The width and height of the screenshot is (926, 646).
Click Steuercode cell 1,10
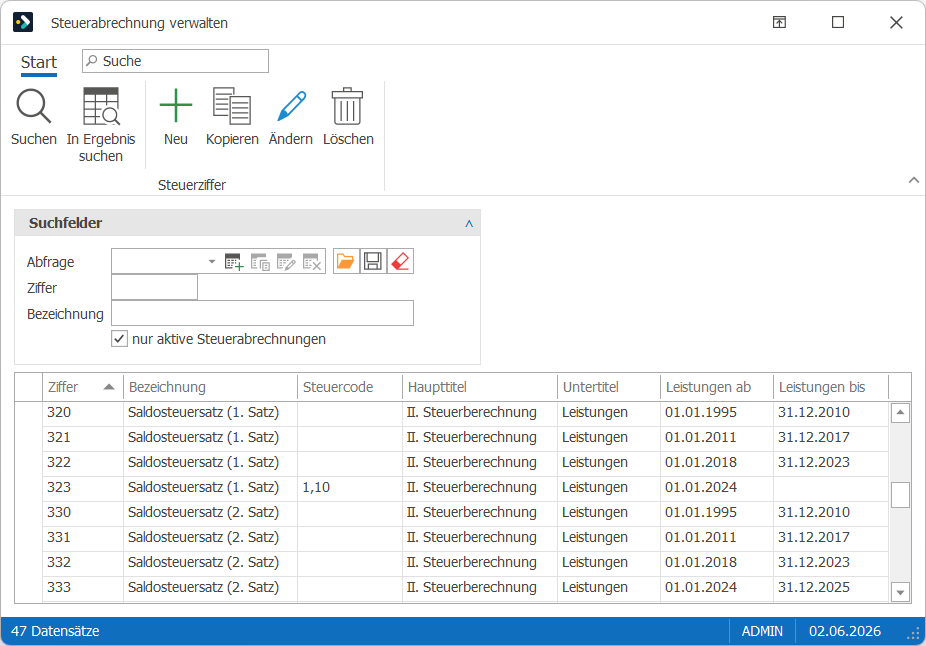pos(350,488)
